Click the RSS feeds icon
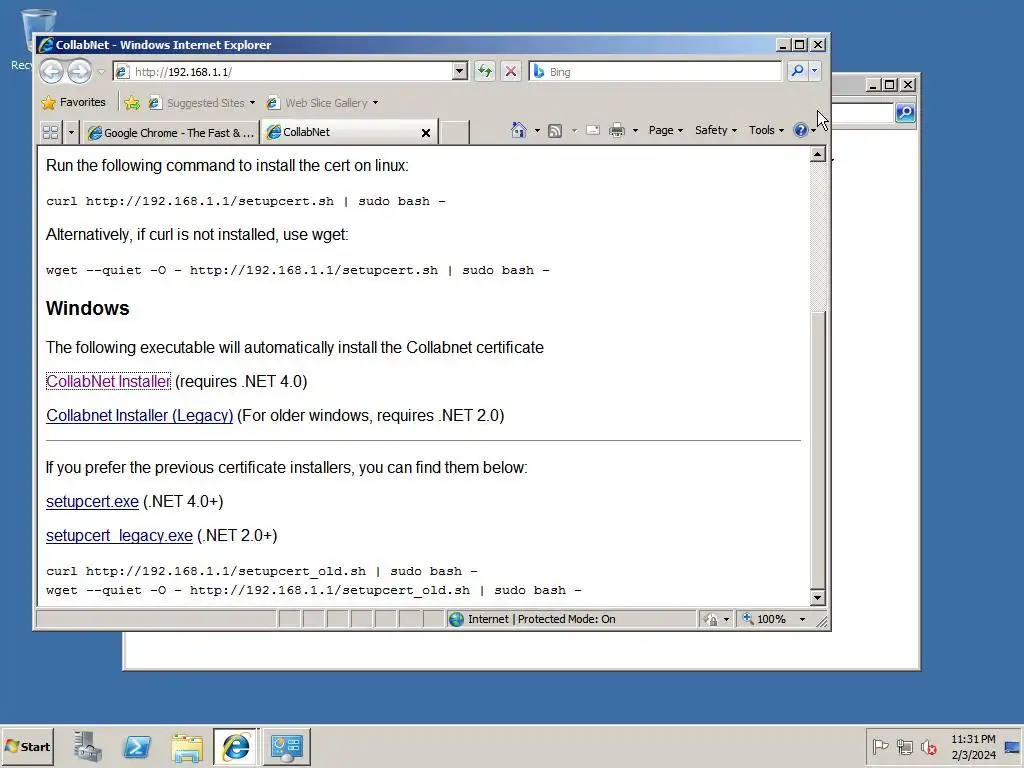This screenshot has width=1024, height=768. coord(554,131)
